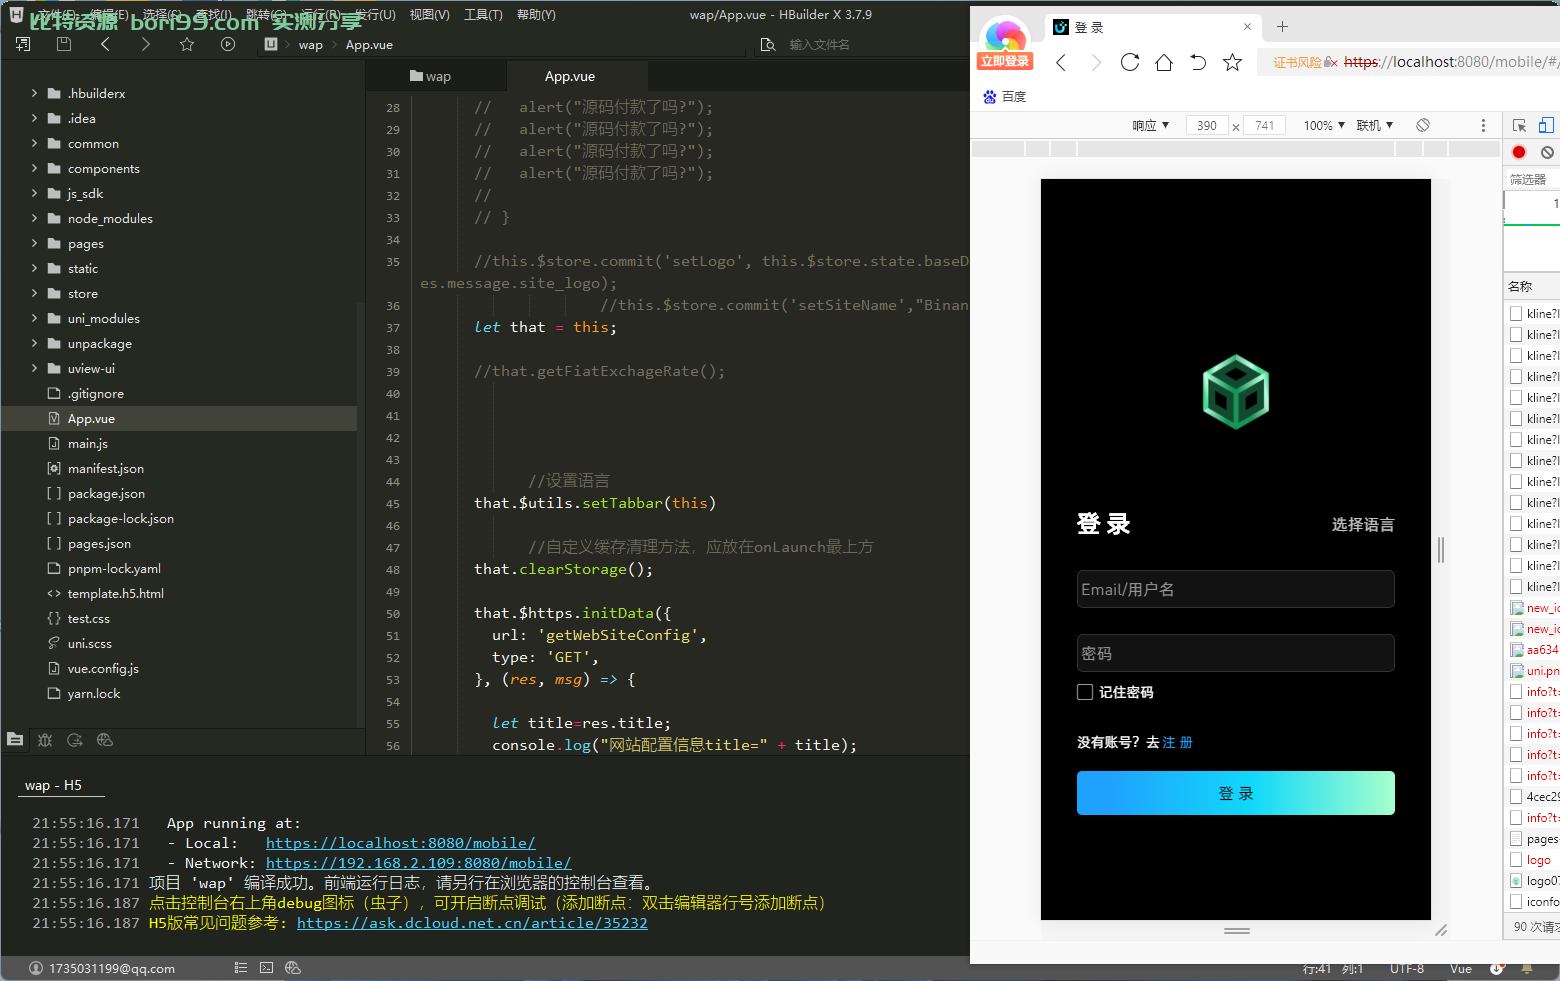Click the viewport width field showing 390

1207,125
